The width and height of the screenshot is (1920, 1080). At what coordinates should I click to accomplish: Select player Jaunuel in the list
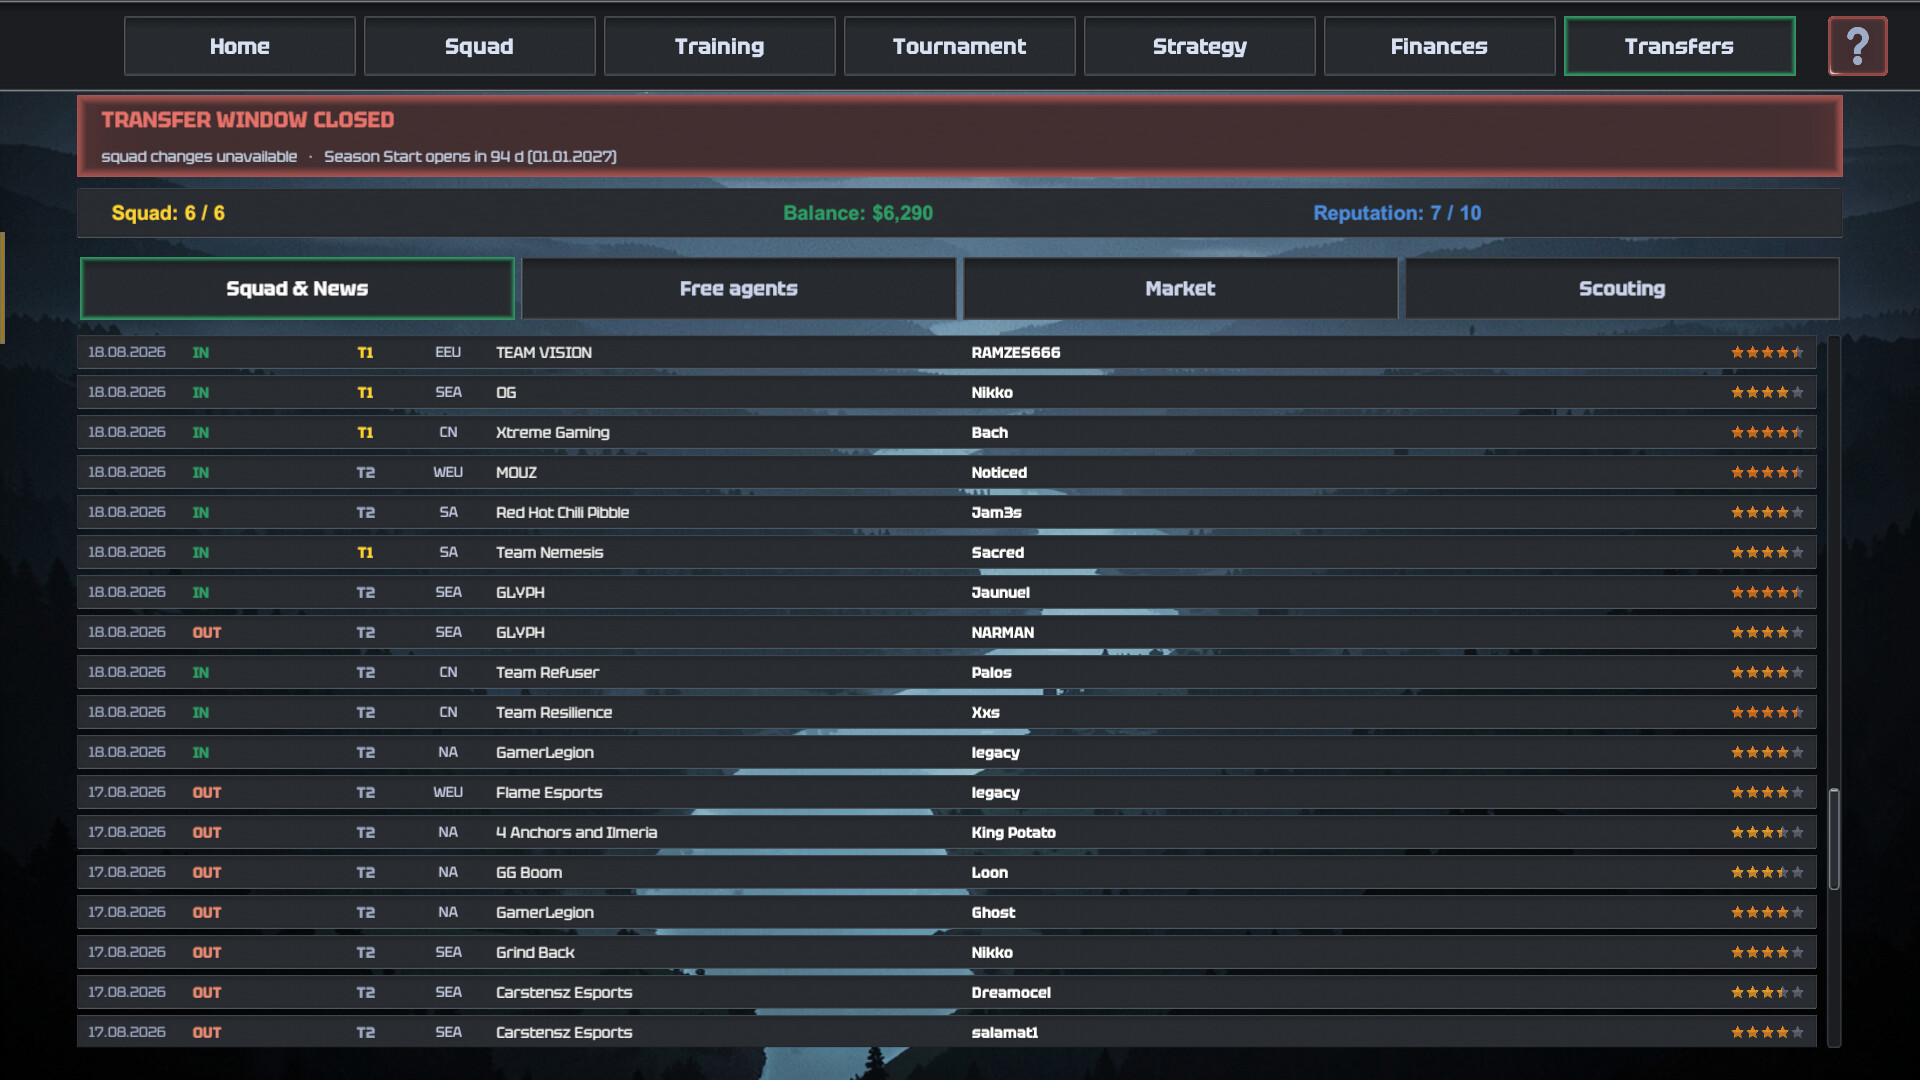pos(1001,592)
